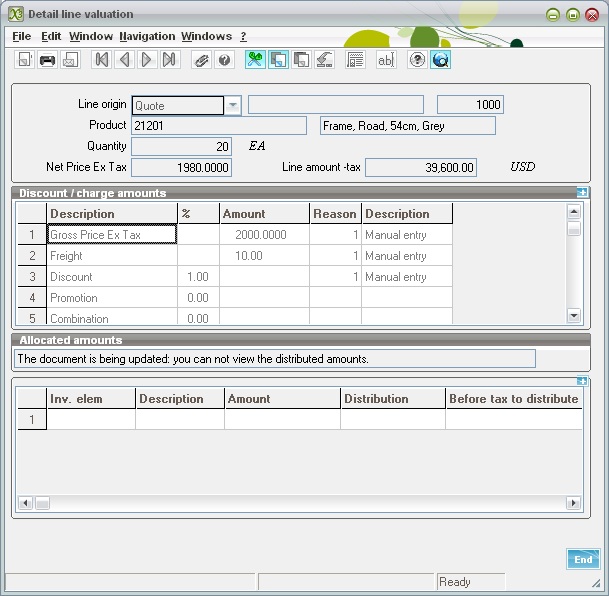Select the 'Gross Price Ex Tax' cell
Viewport: 609px width, 596px height.
pyautogui.click(x=112, y=235)
